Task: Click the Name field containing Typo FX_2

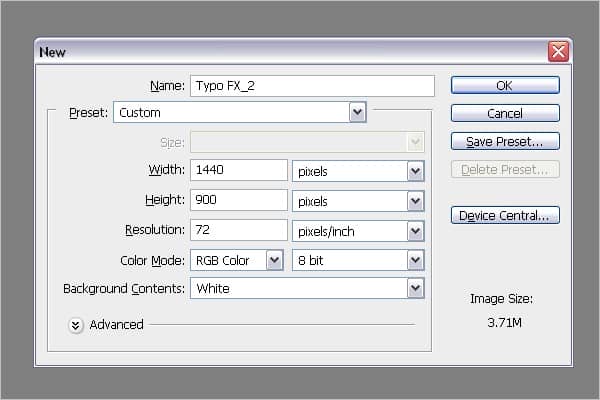Action: [x=312, y=86]
